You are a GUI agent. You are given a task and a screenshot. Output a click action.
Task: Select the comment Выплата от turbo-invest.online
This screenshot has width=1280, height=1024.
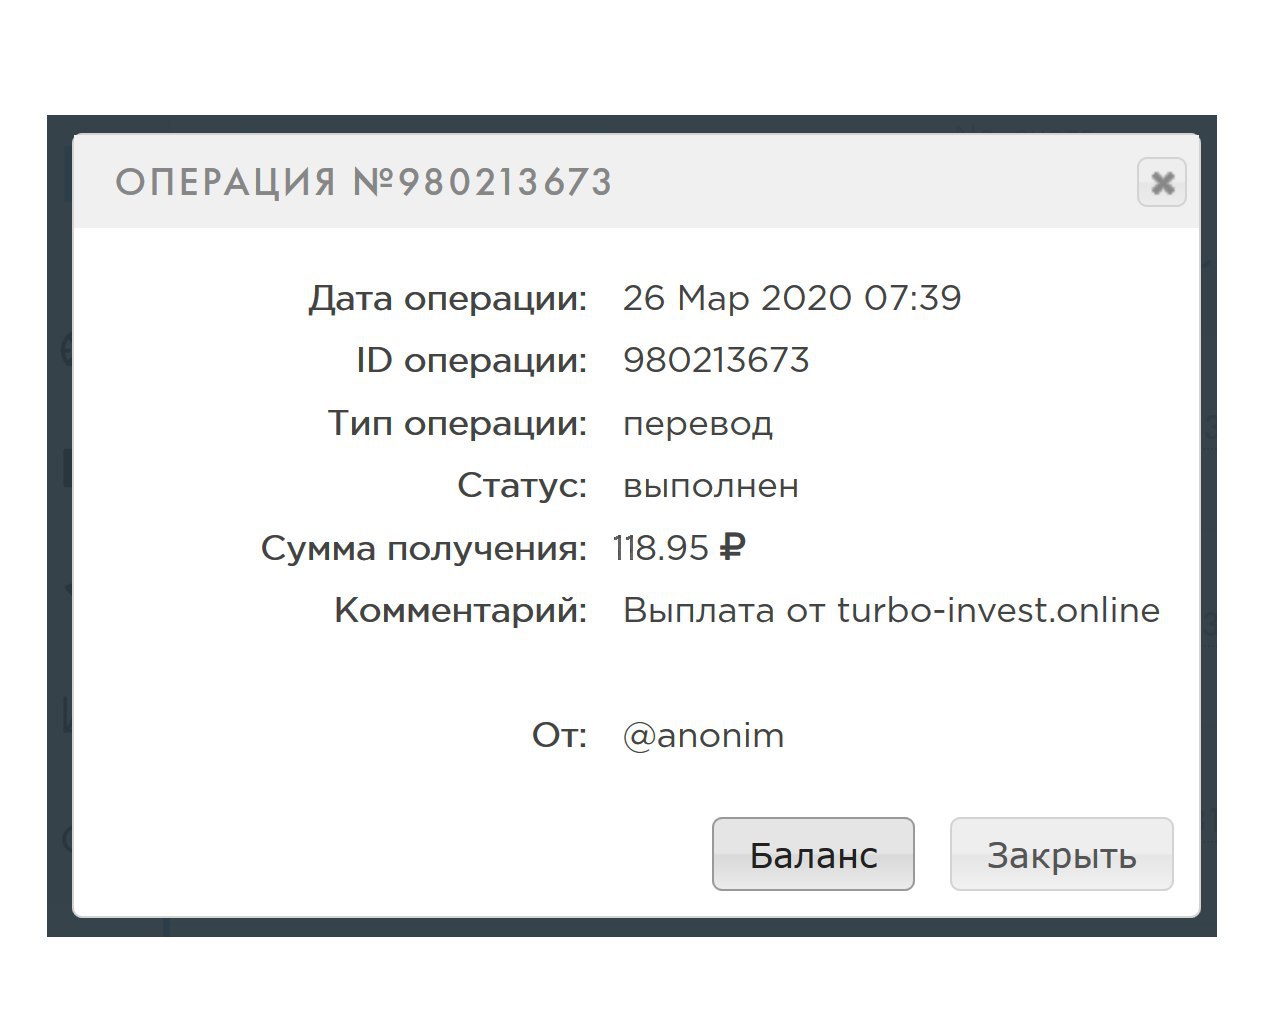[891, 610]
